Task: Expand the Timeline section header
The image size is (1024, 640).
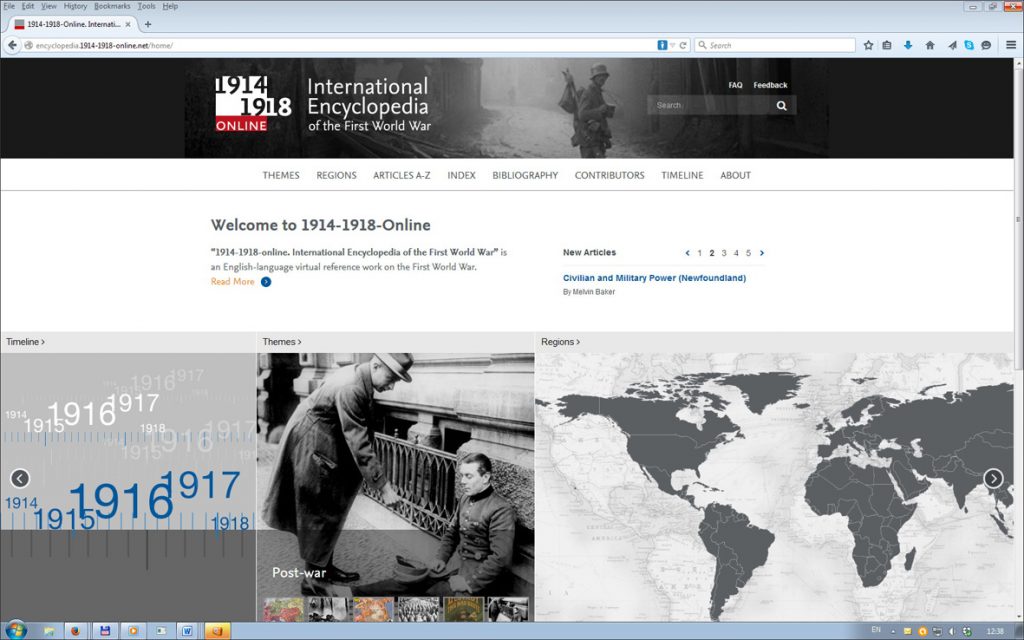Action: (25, 342)
